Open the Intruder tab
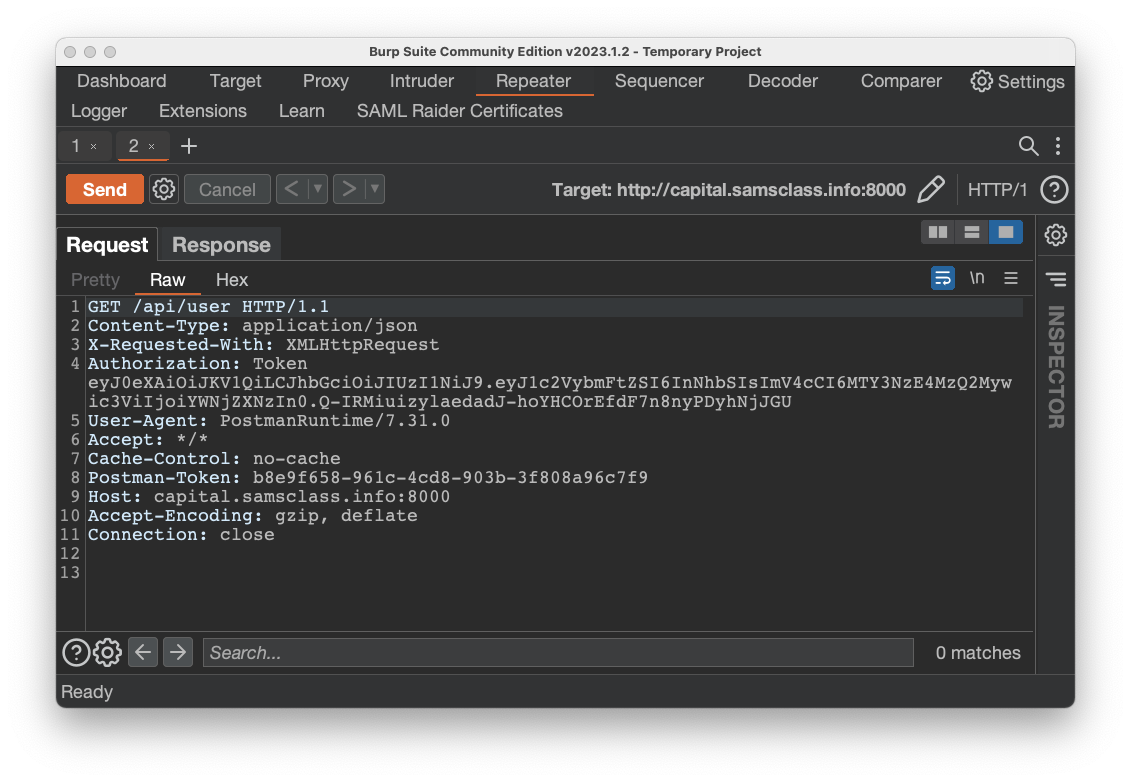Screen dimensions: 1131x782 coord(422,81)
